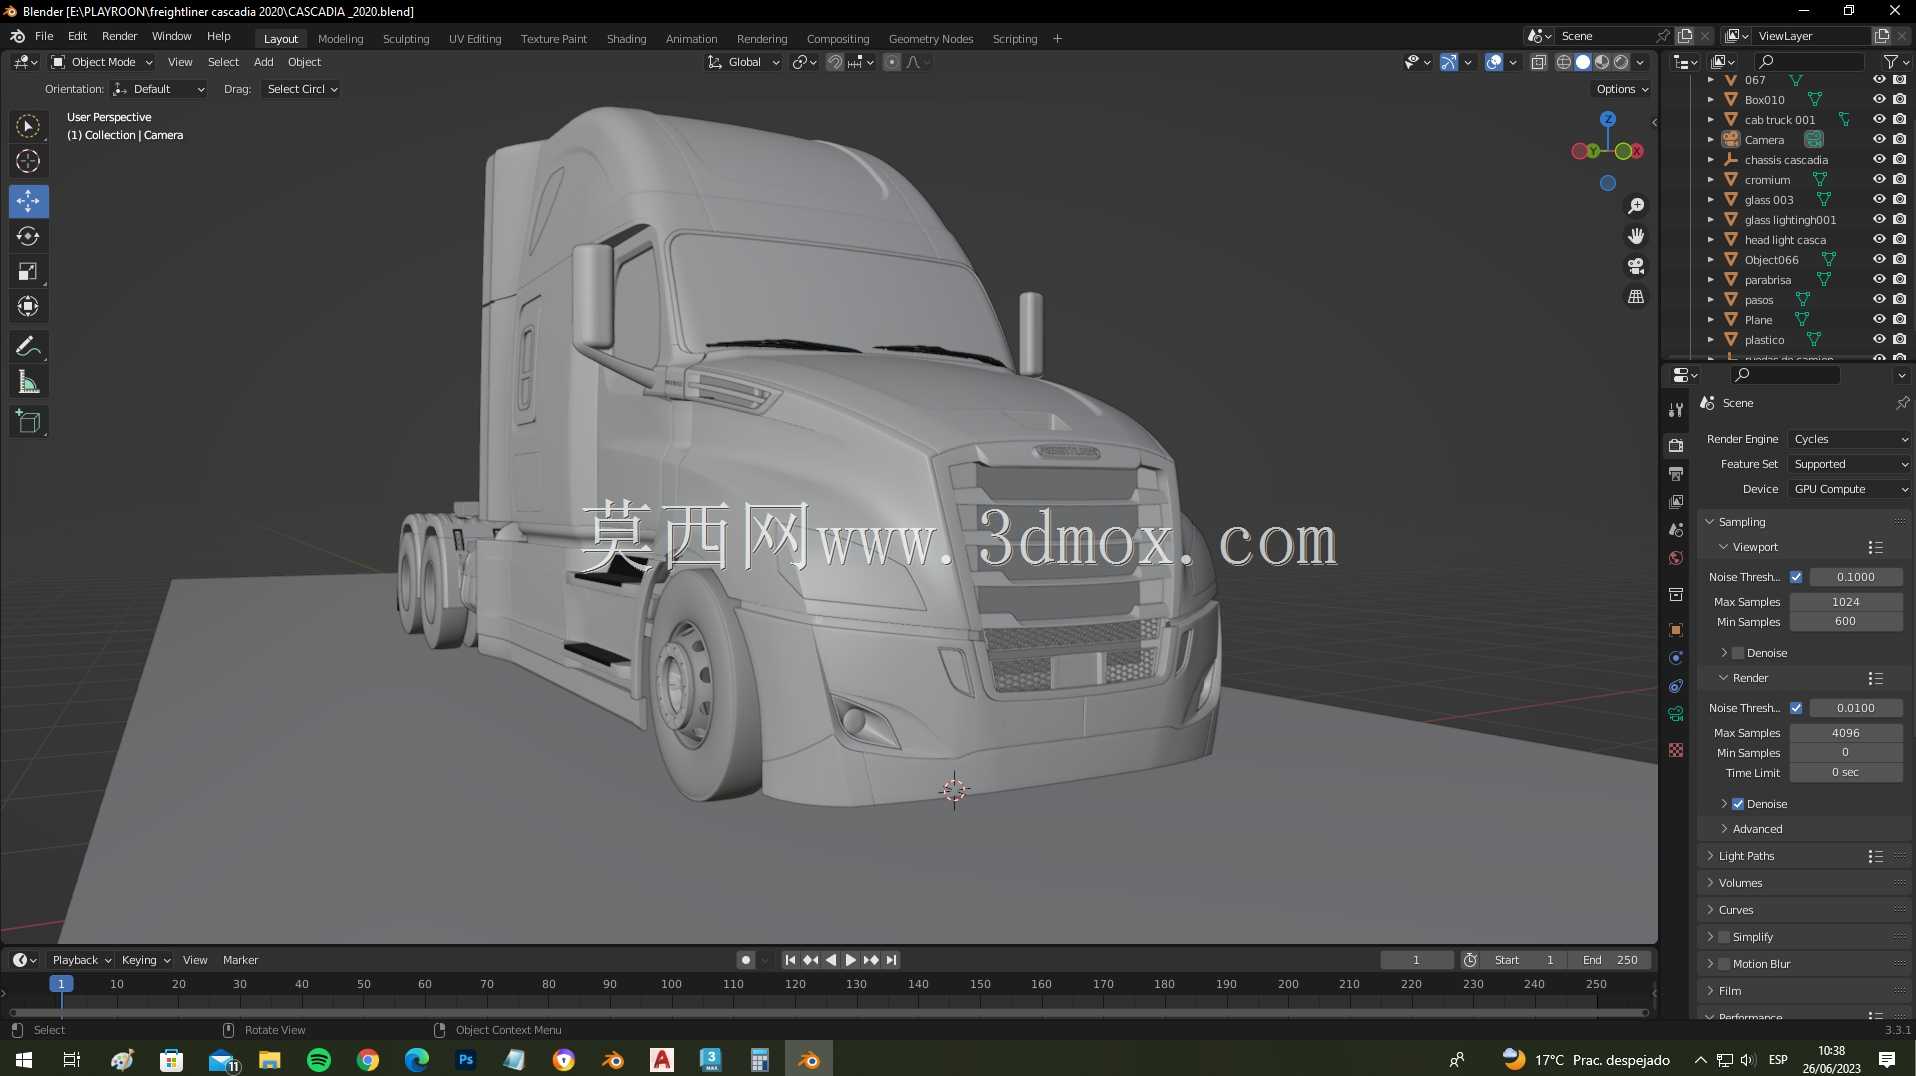Open the Texture properties tab
Viewport: 1916px width, 1076px height.
[x=1676, y=750]
